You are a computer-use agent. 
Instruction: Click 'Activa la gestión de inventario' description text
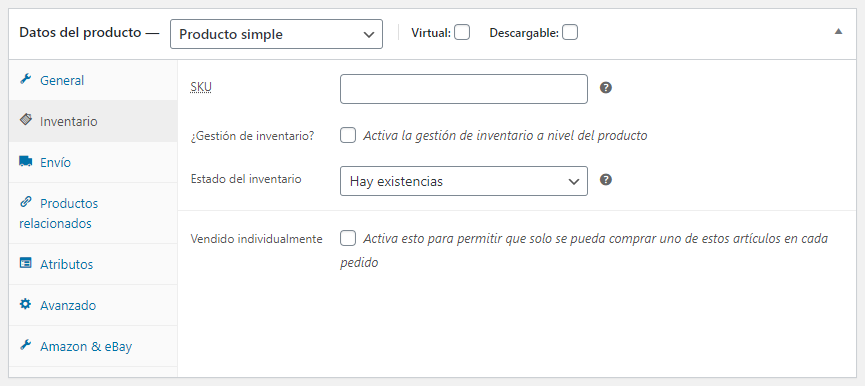pyautogui.click(x=505, y=136)
